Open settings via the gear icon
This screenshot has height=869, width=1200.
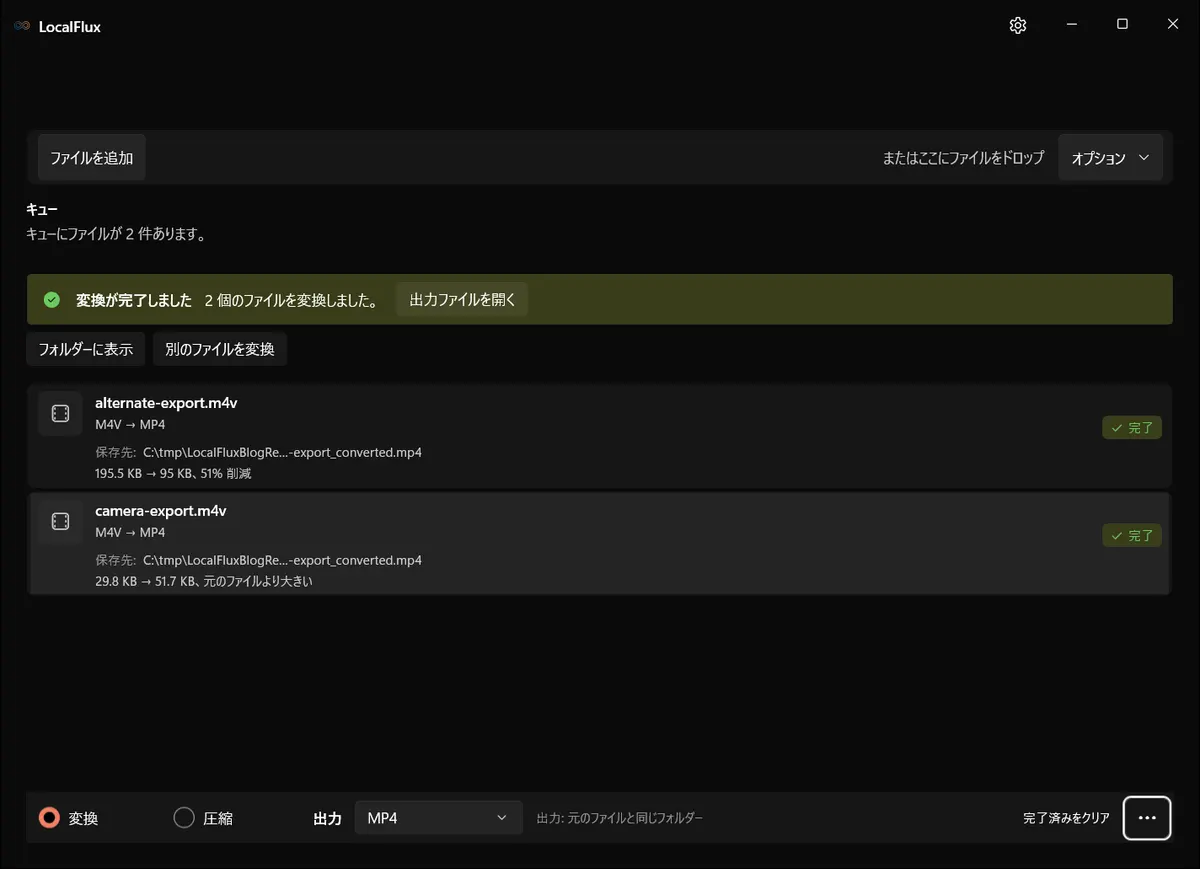(1018, 26)
